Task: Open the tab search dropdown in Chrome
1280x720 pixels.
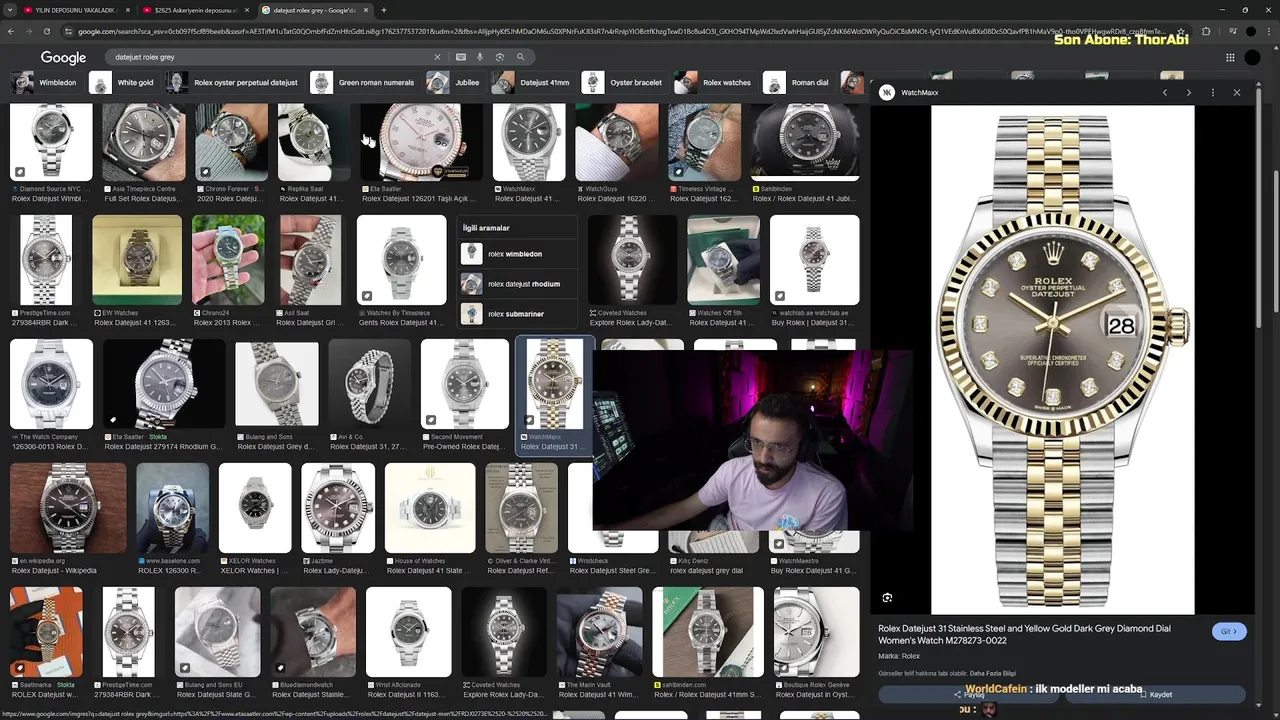Action: tap(11, 10)
